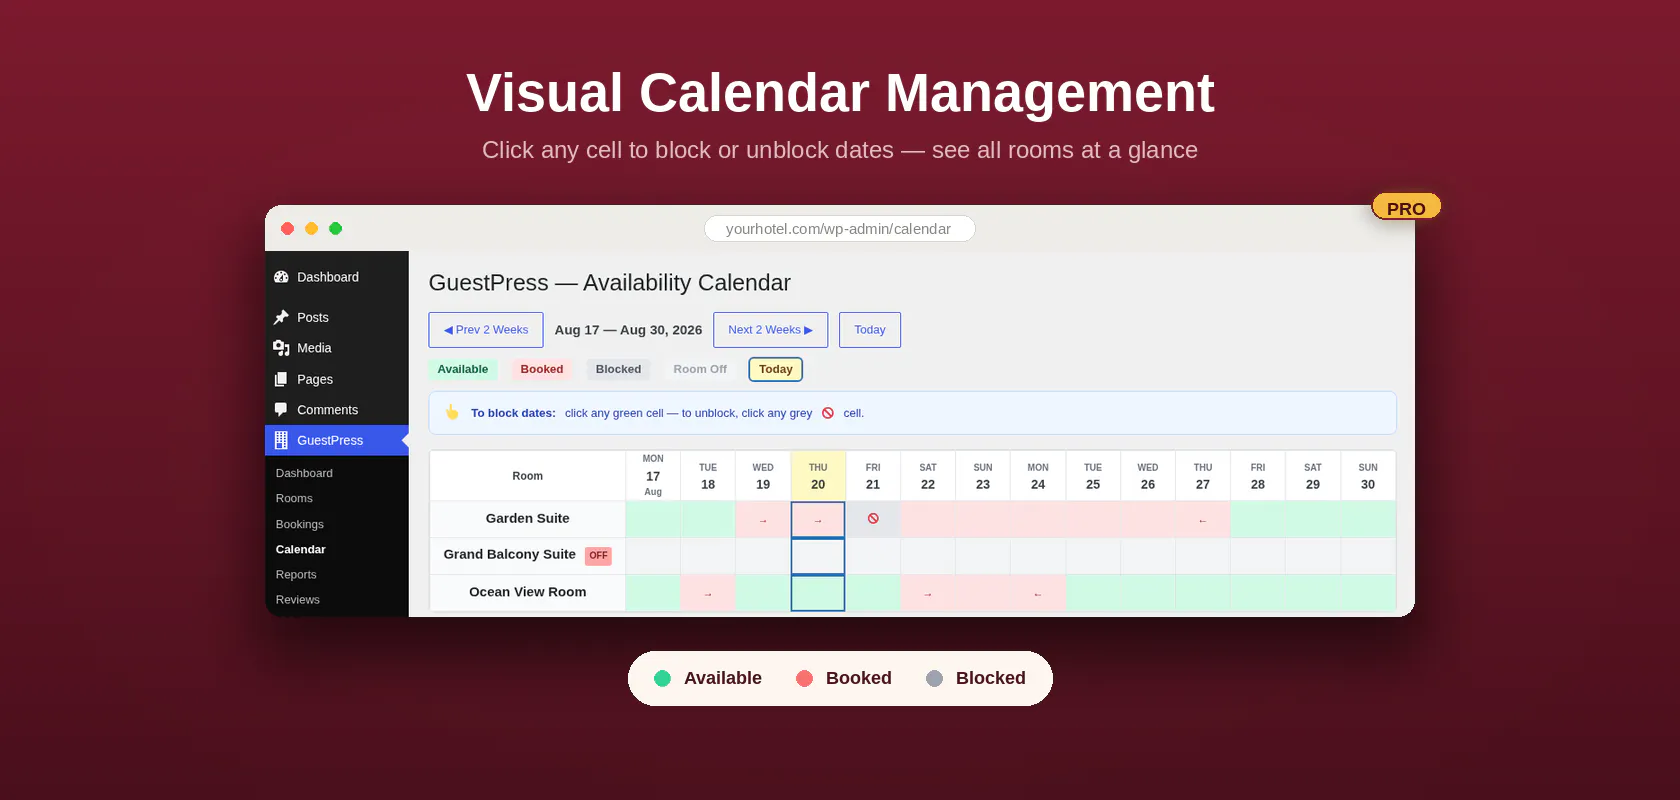
Task: Click the yellow minimize dot of the browser window
Action: pos(311,228)
